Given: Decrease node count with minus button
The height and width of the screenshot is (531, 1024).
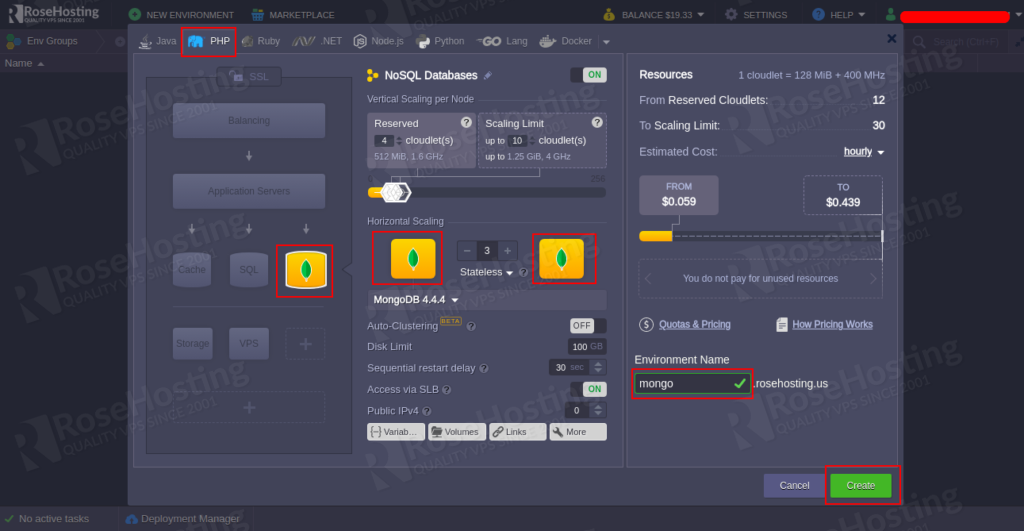Looking at the screenshot, I should 467,250.
